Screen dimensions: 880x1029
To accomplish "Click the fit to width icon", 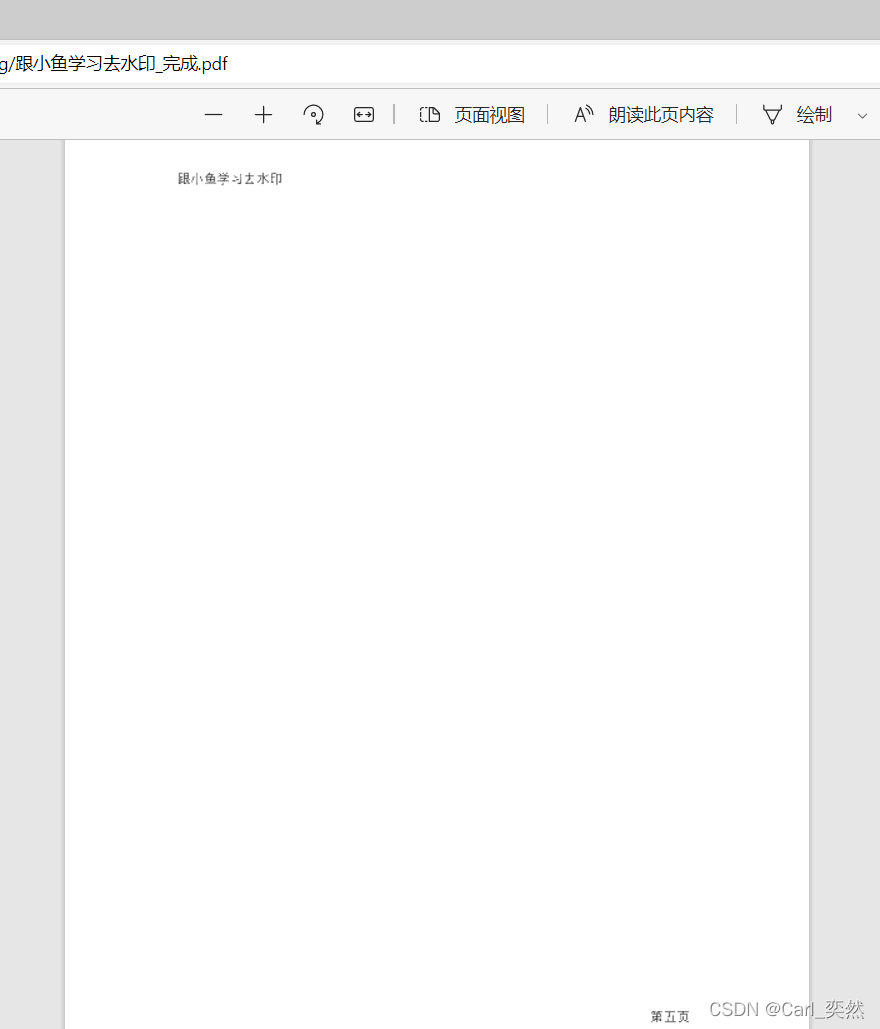I will click(x=364, y=115).
